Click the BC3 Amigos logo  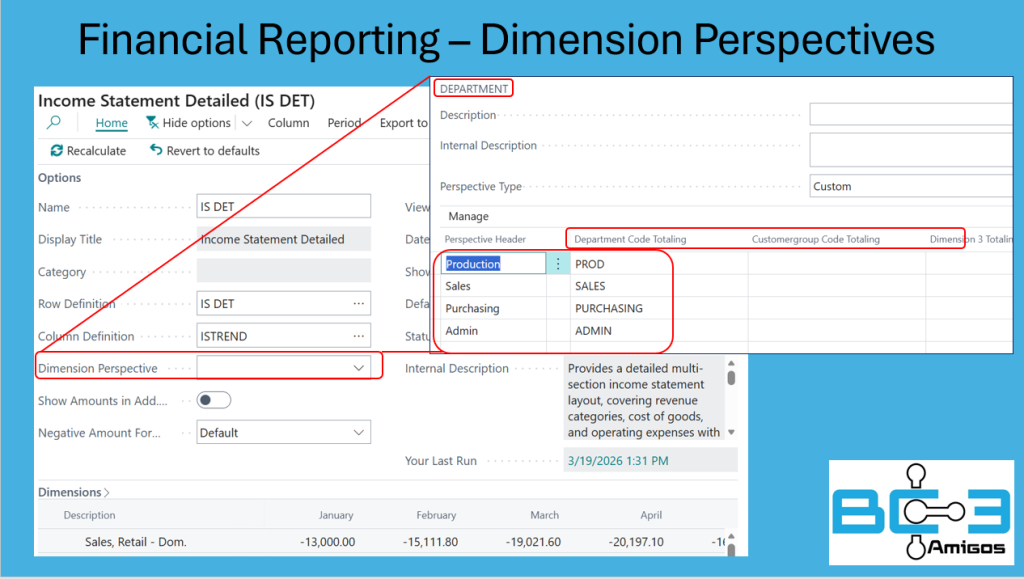pyautogui.click(x=920, y=512)
